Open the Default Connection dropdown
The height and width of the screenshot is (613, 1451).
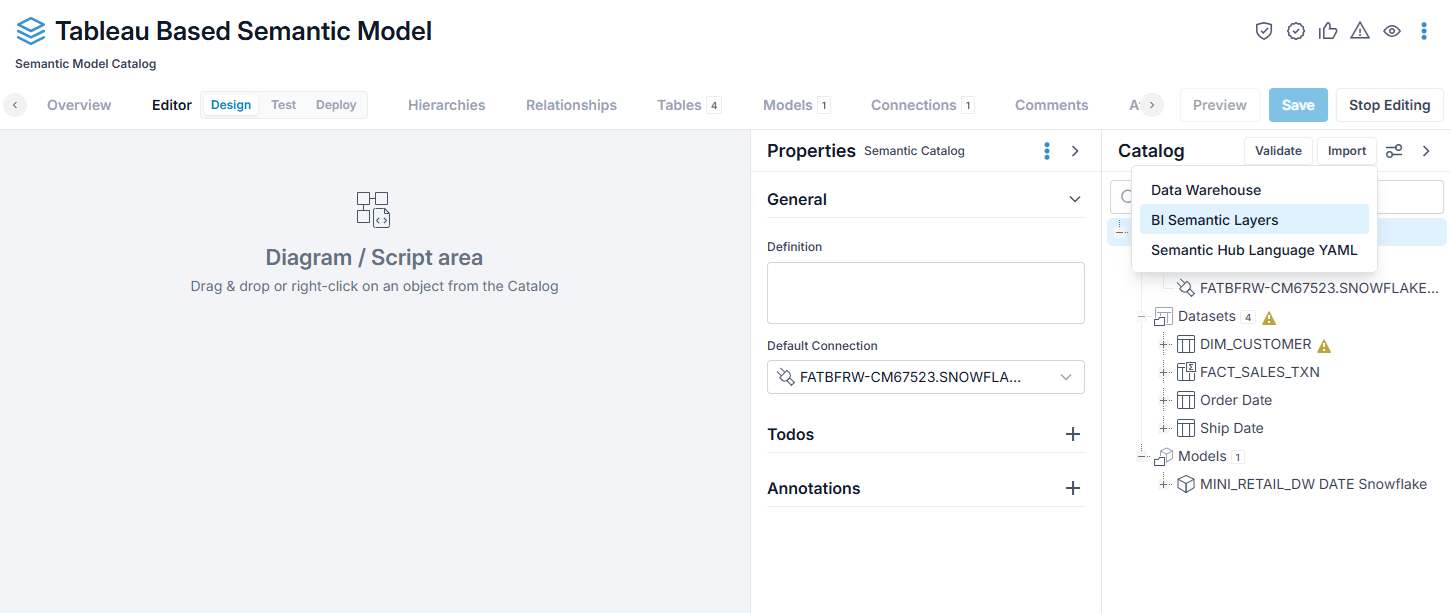point(926,377)
